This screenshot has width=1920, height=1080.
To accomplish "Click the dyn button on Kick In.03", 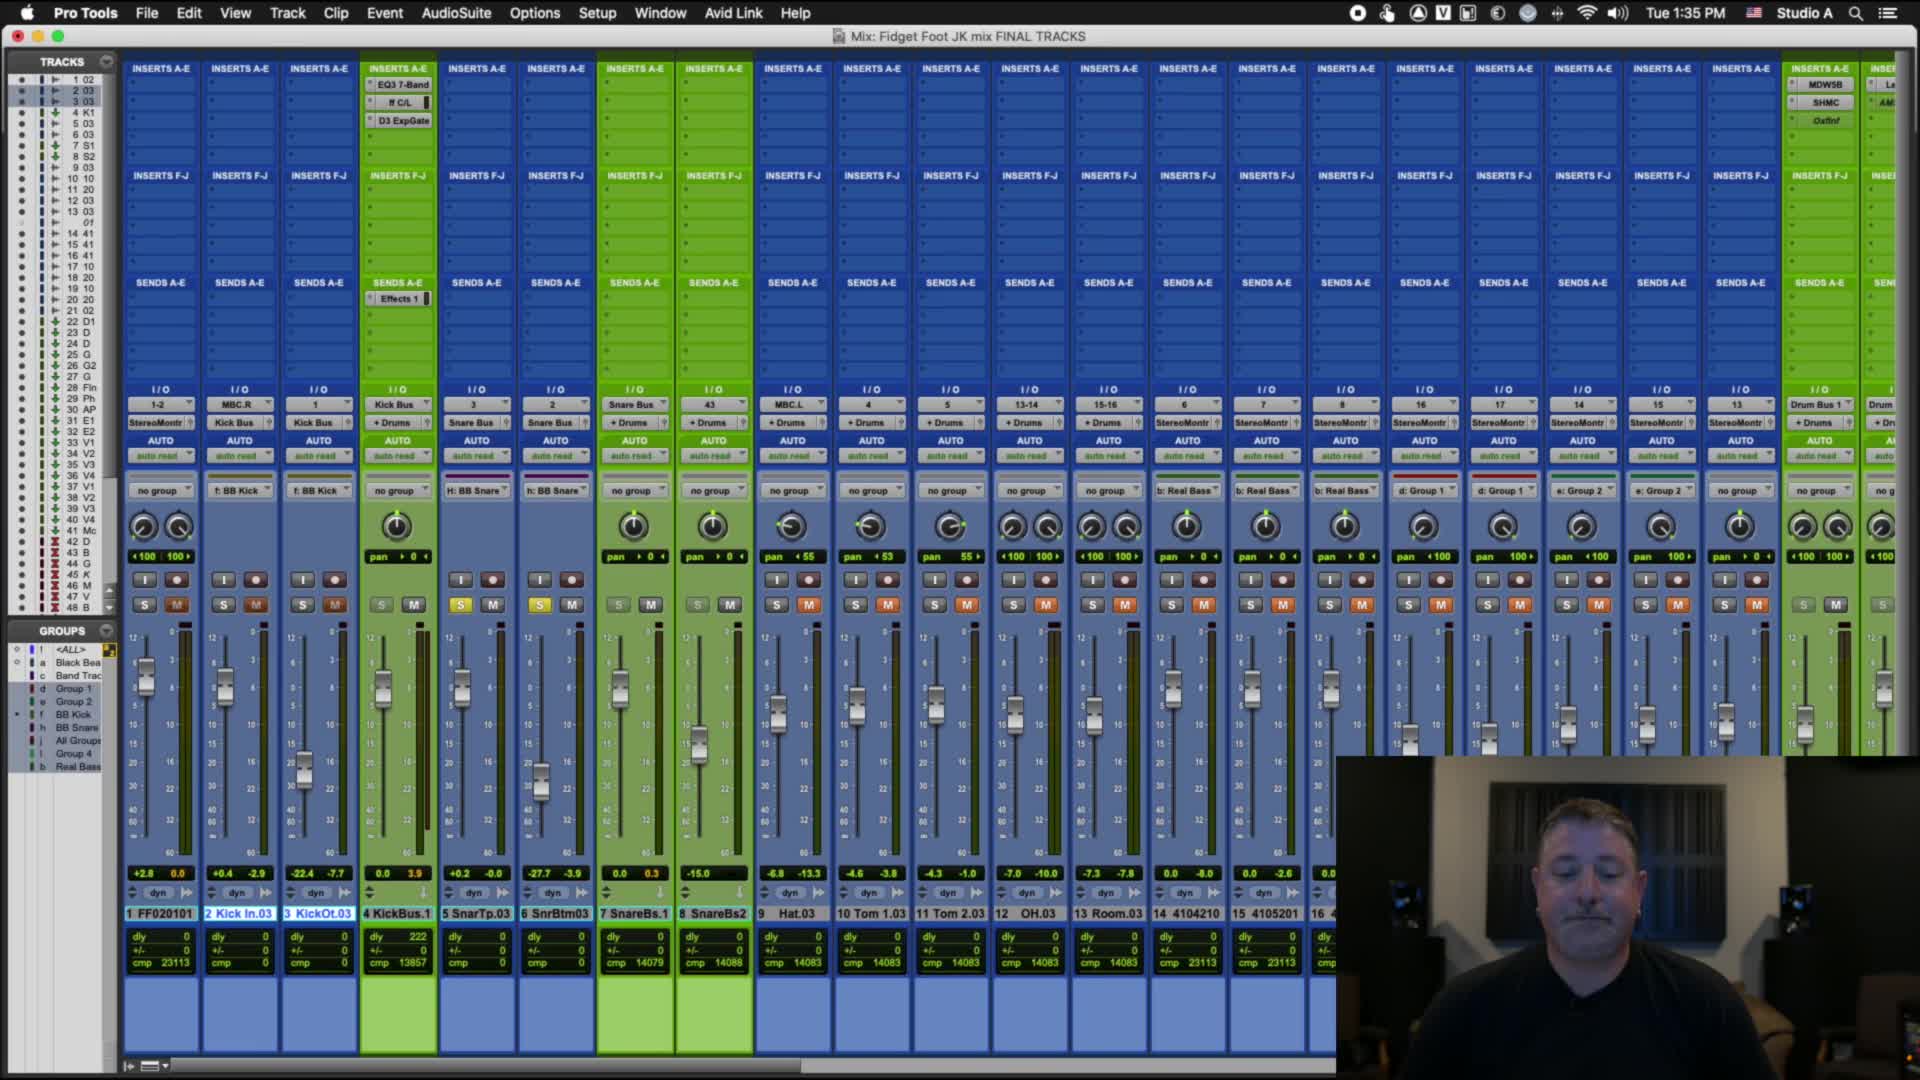I will 237,893.
